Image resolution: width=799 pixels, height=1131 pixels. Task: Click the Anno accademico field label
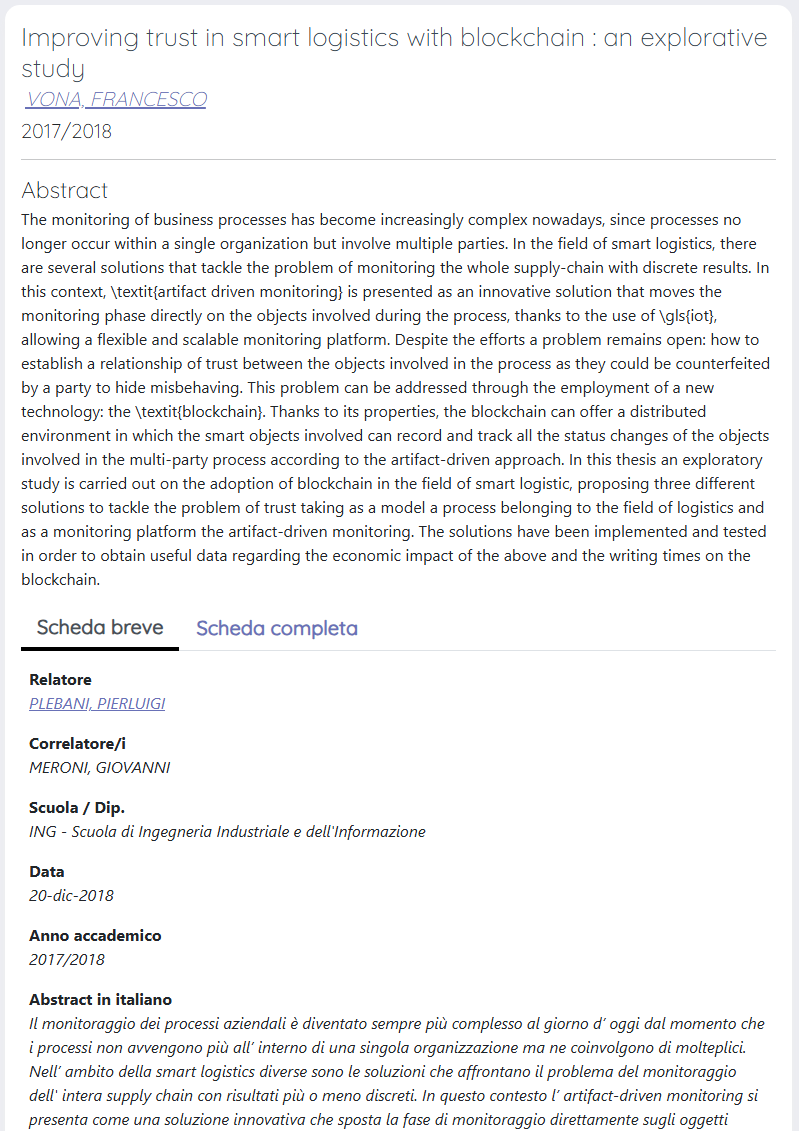coord(95,936)
